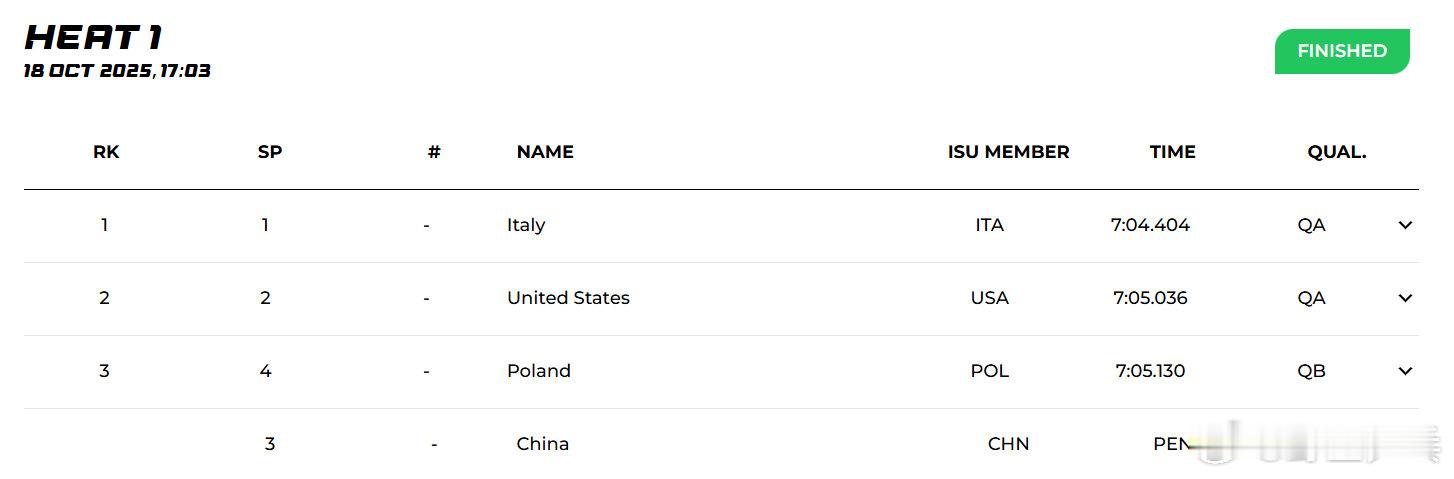Select the Italy team name

point(526,225)
